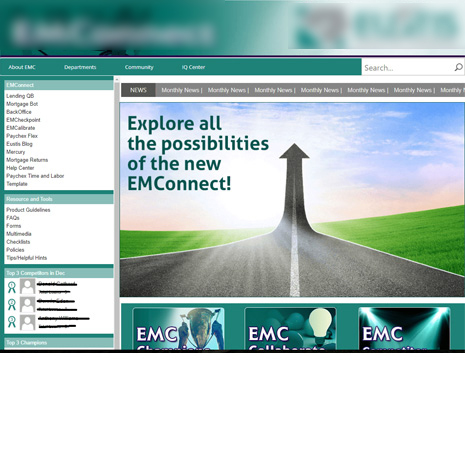Open the About EMC menu
The width and height of the screenshot is (465, 450).
click(22, 67)
